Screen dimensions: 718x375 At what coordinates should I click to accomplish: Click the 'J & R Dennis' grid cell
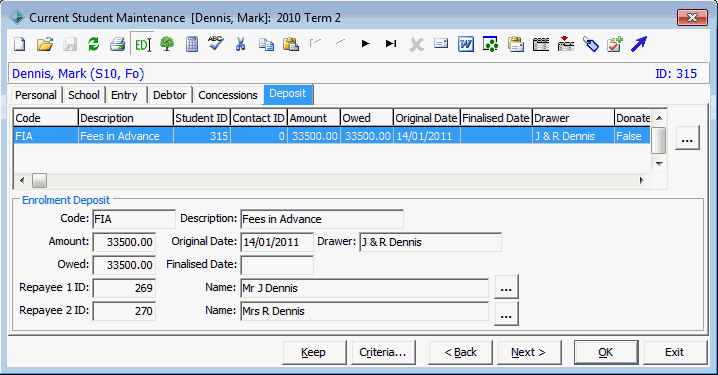[573, 136]
